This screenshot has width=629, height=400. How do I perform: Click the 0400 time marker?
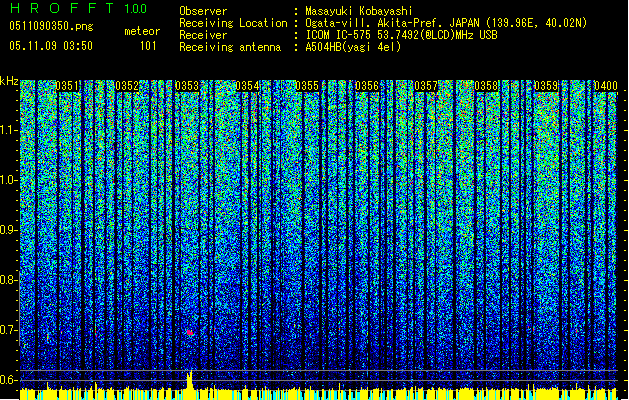[606, 86]
